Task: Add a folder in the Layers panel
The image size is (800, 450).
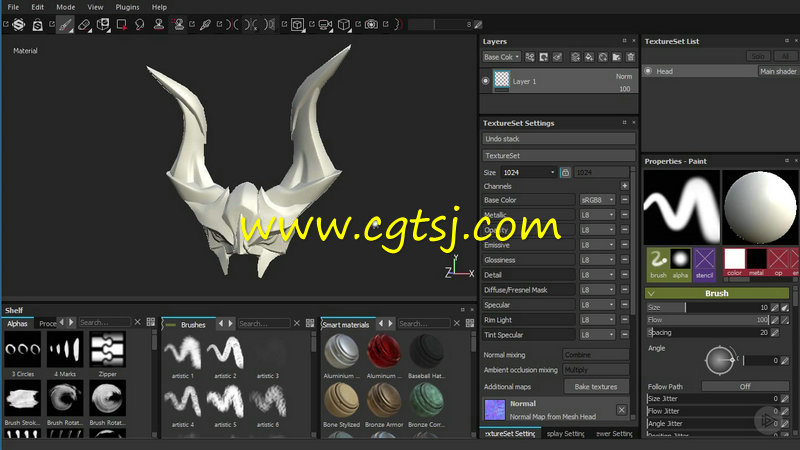Action: click(616, 57)
